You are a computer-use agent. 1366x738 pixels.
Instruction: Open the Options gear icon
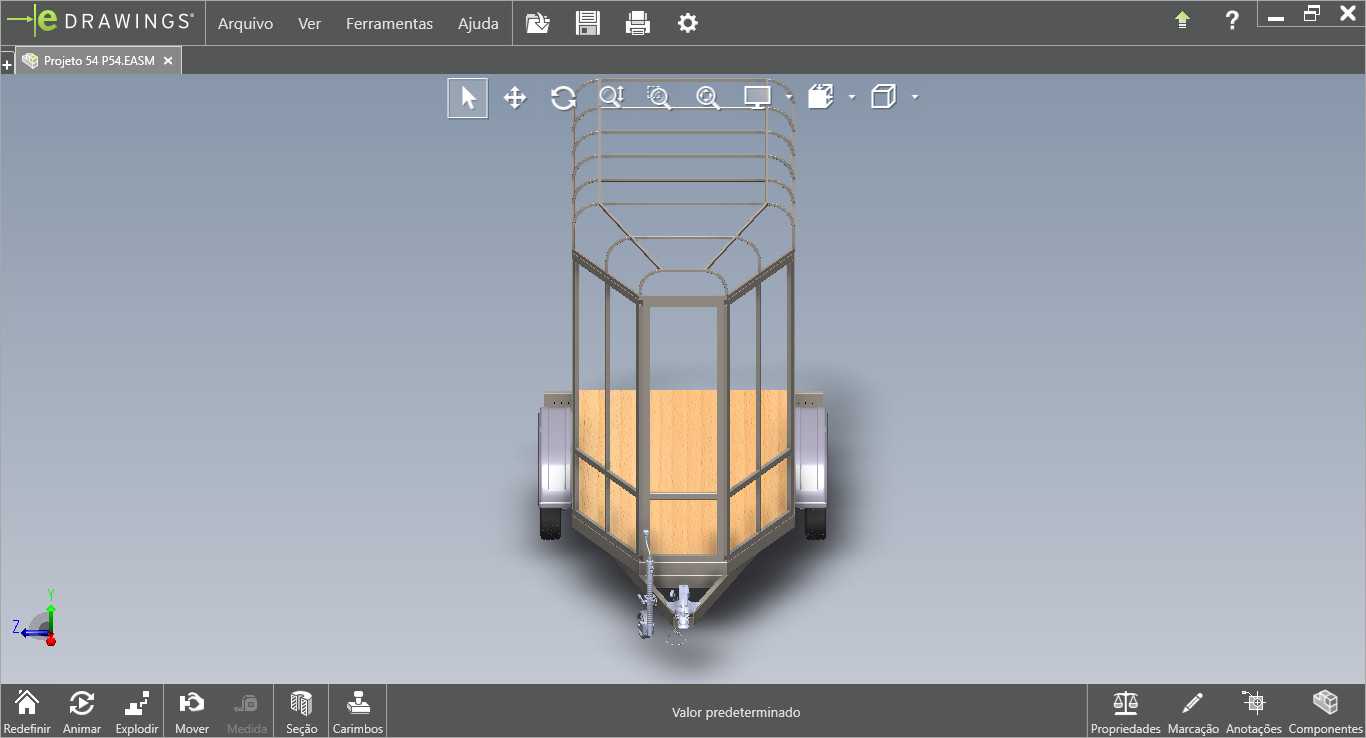[688, 23]
